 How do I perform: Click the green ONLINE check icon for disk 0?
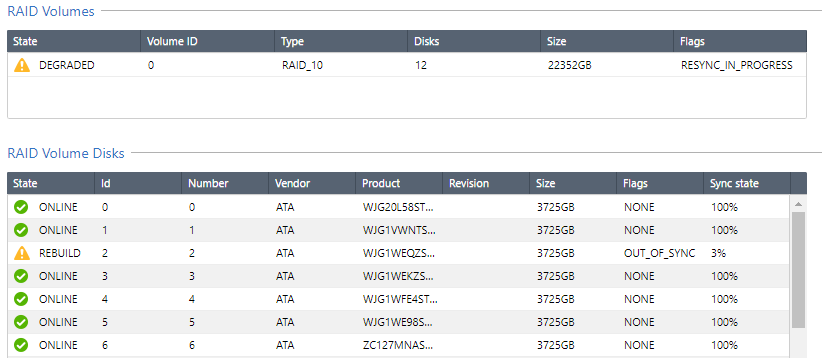point(21,207)
